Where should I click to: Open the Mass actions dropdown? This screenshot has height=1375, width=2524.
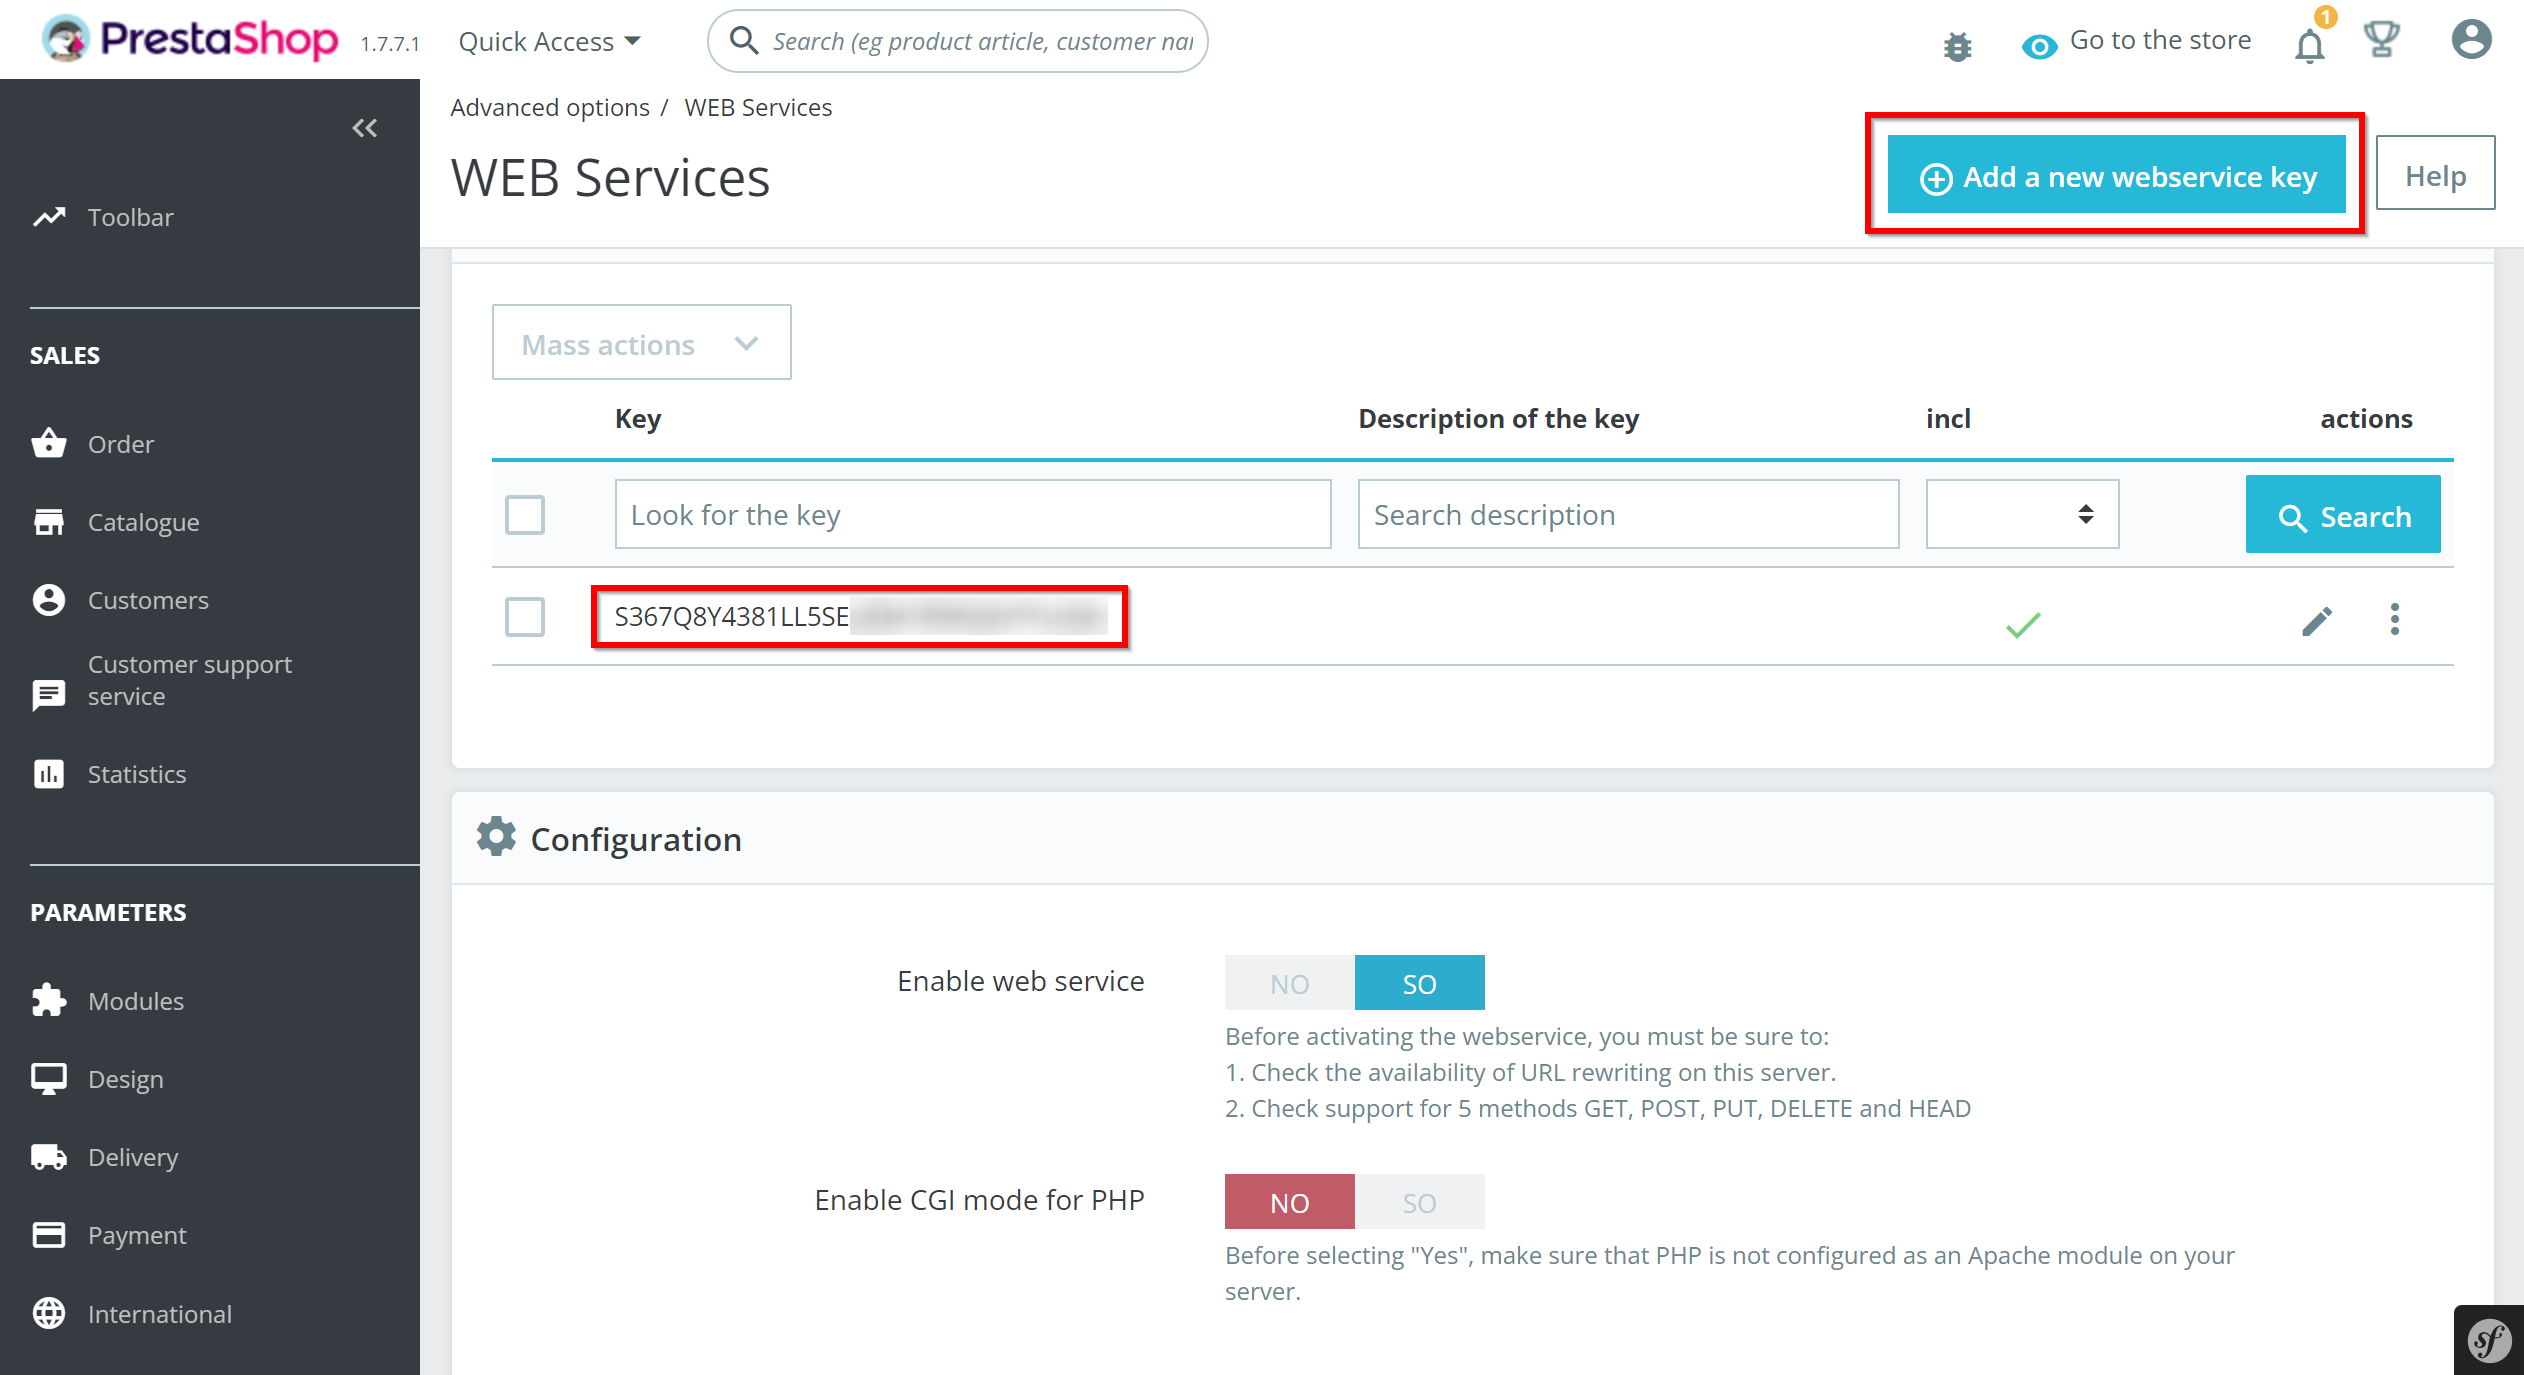click(x=642, y=343)
